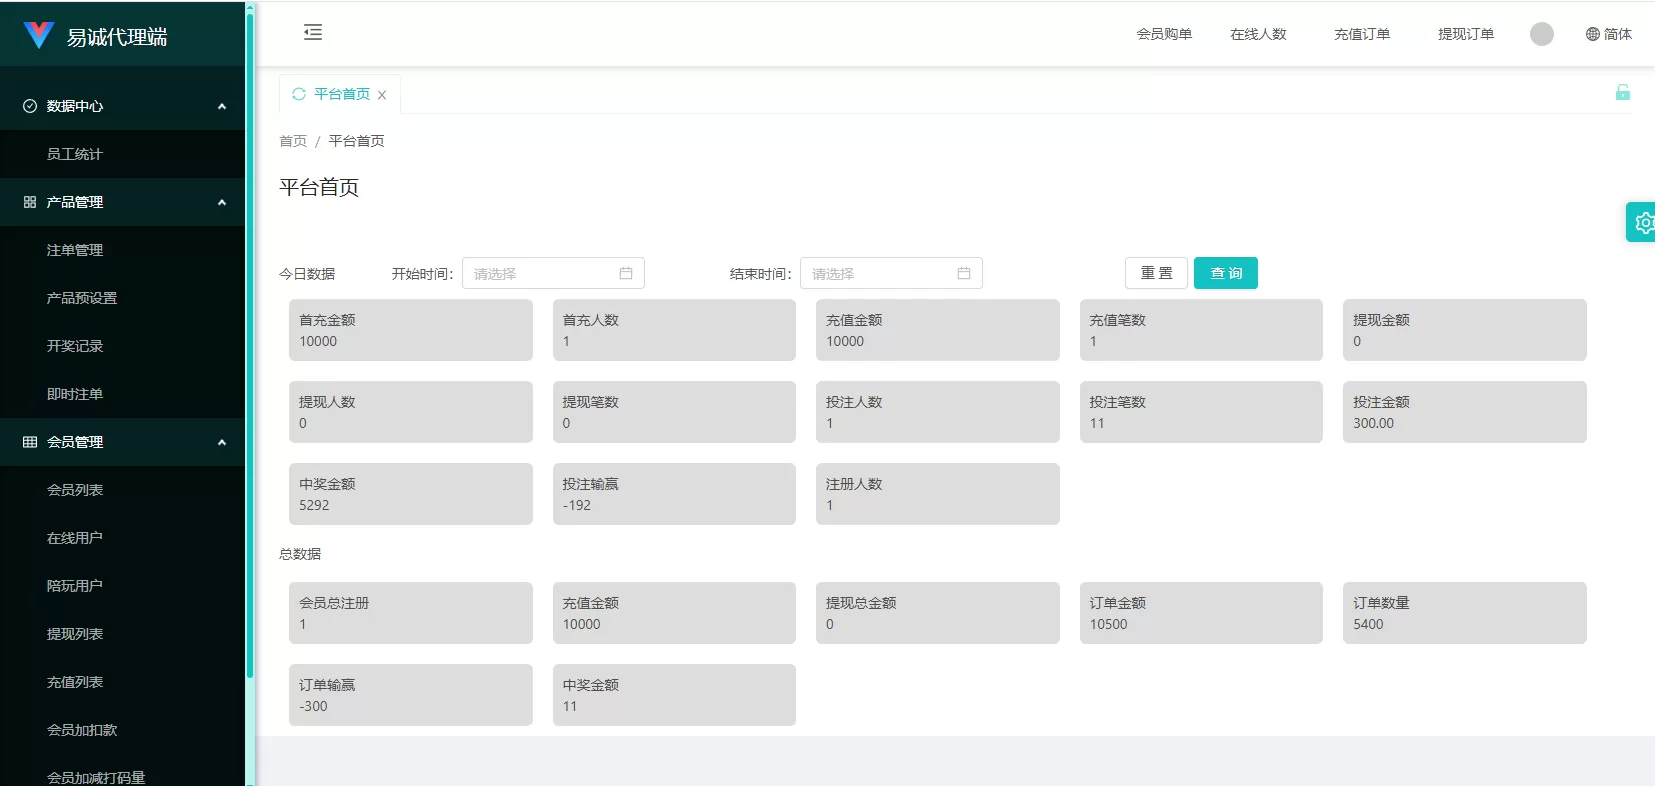Click the green lock icon
1655x786 pixels.
(x=1622, y=93)
